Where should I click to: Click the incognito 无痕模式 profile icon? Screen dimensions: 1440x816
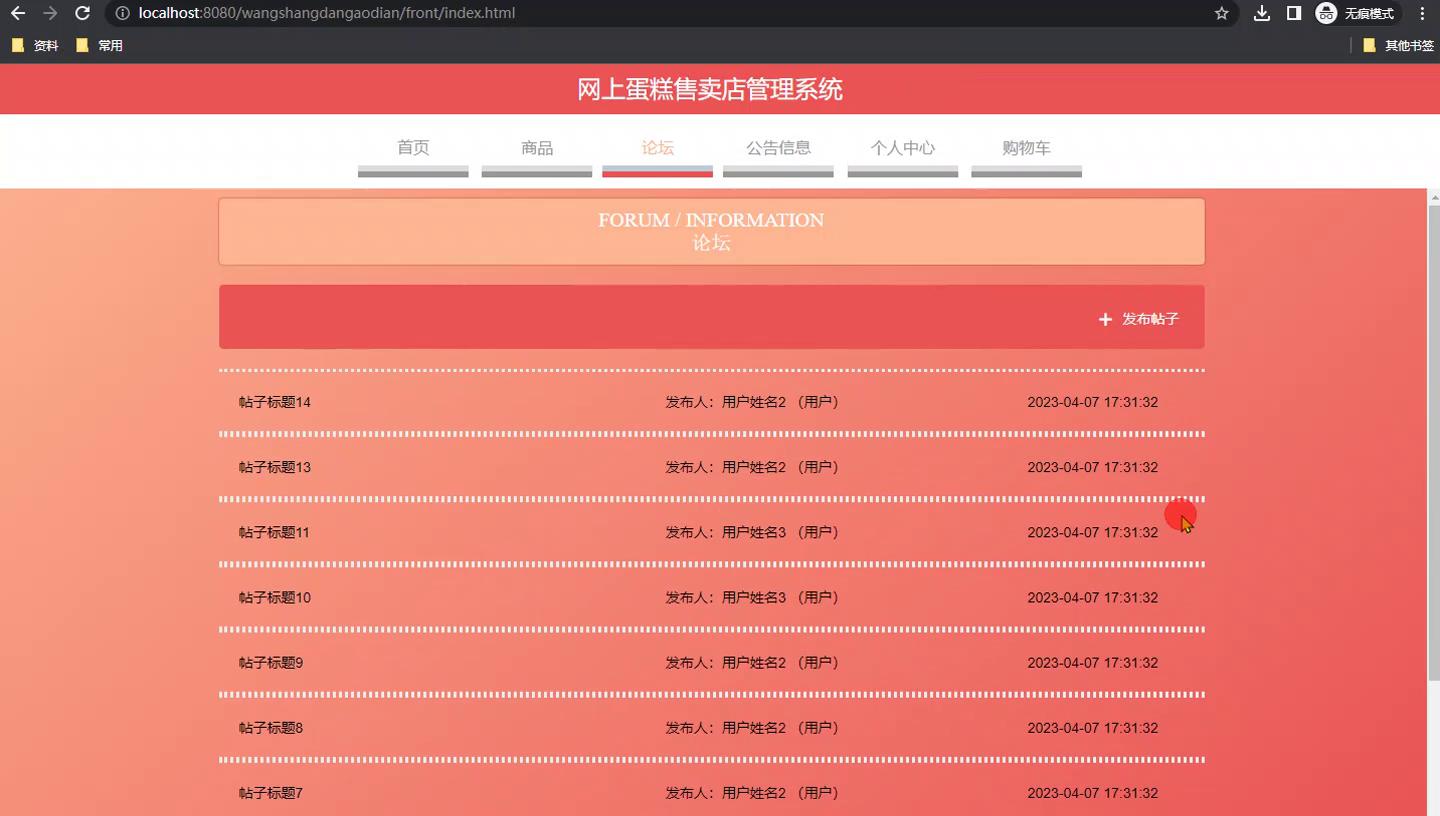click(x=1355, y=13)
